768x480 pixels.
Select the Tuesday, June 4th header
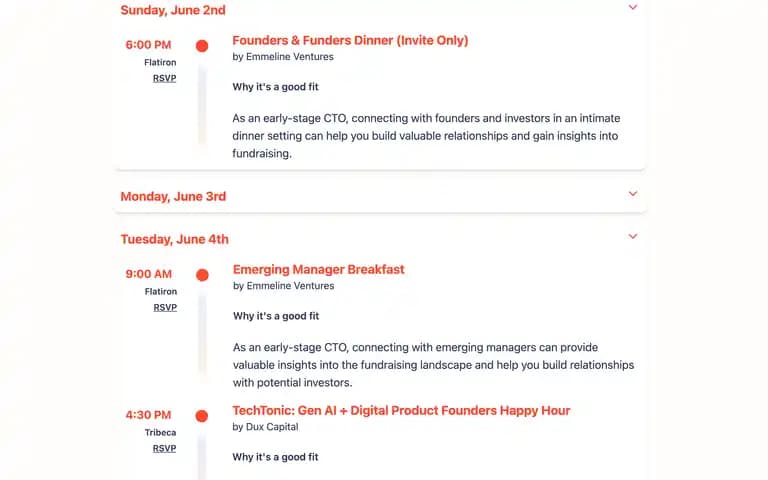175,240
